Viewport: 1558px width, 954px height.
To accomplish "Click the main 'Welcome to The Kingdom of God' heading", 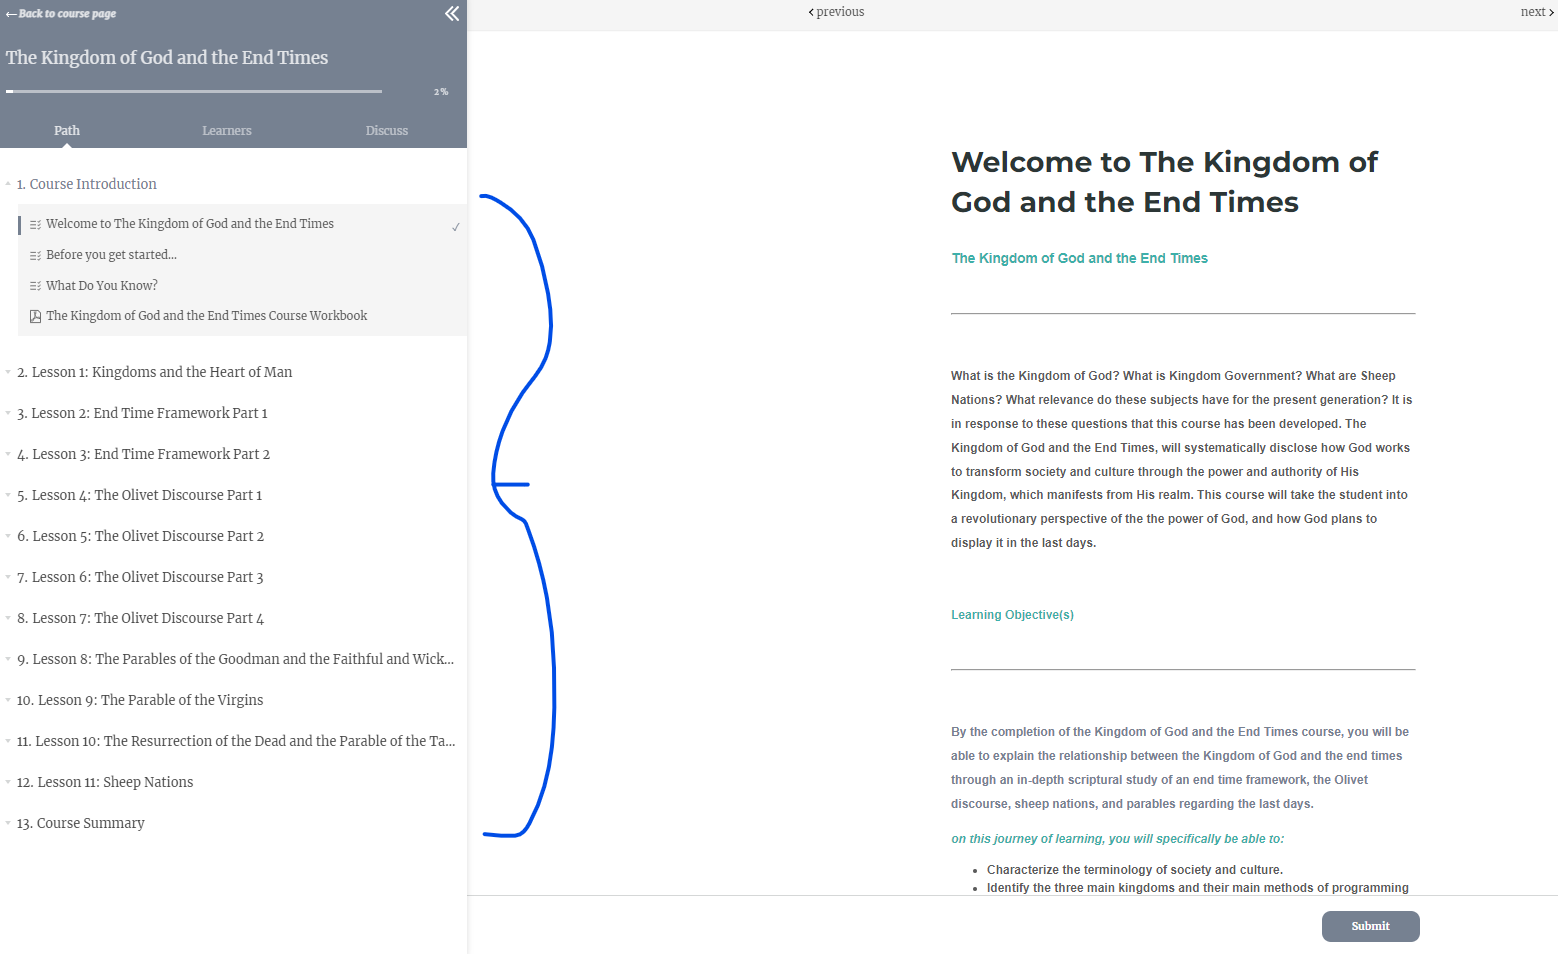I will tap(1164, 182).
